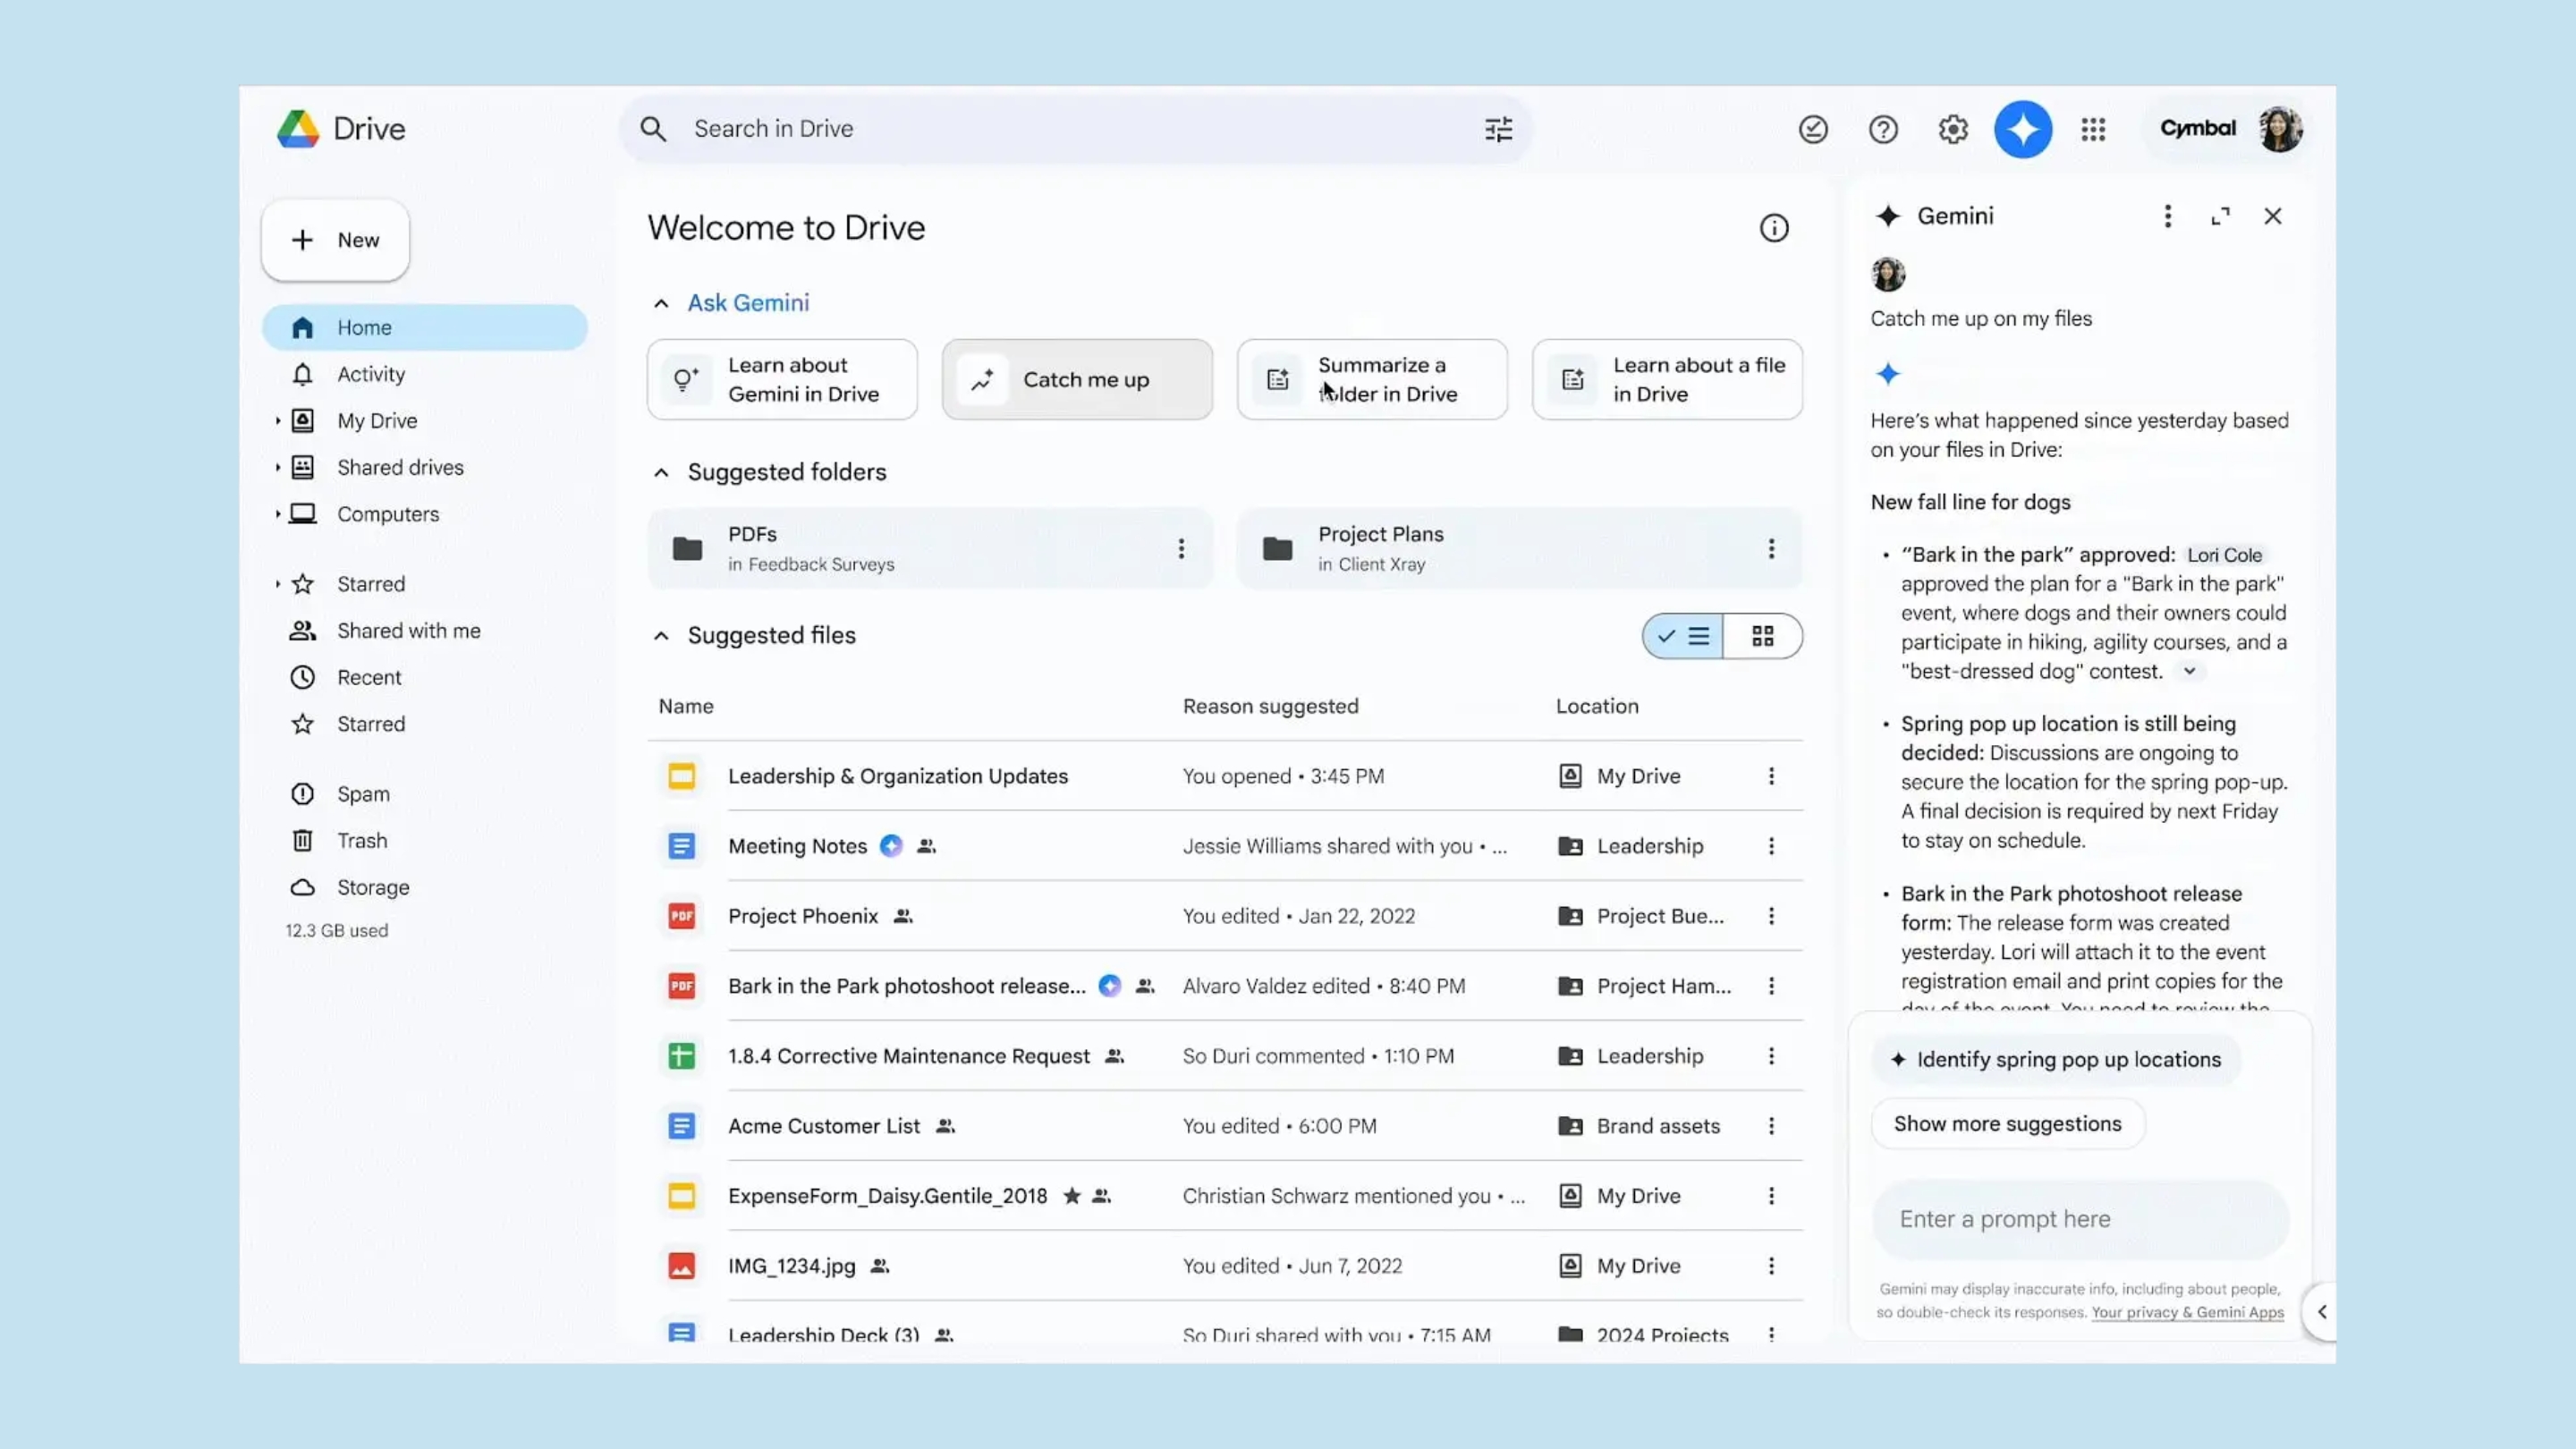Click Identify spring pop up locations suggestion
This screenshot has height=1449, width=2576.
tap(2056, 1060)
